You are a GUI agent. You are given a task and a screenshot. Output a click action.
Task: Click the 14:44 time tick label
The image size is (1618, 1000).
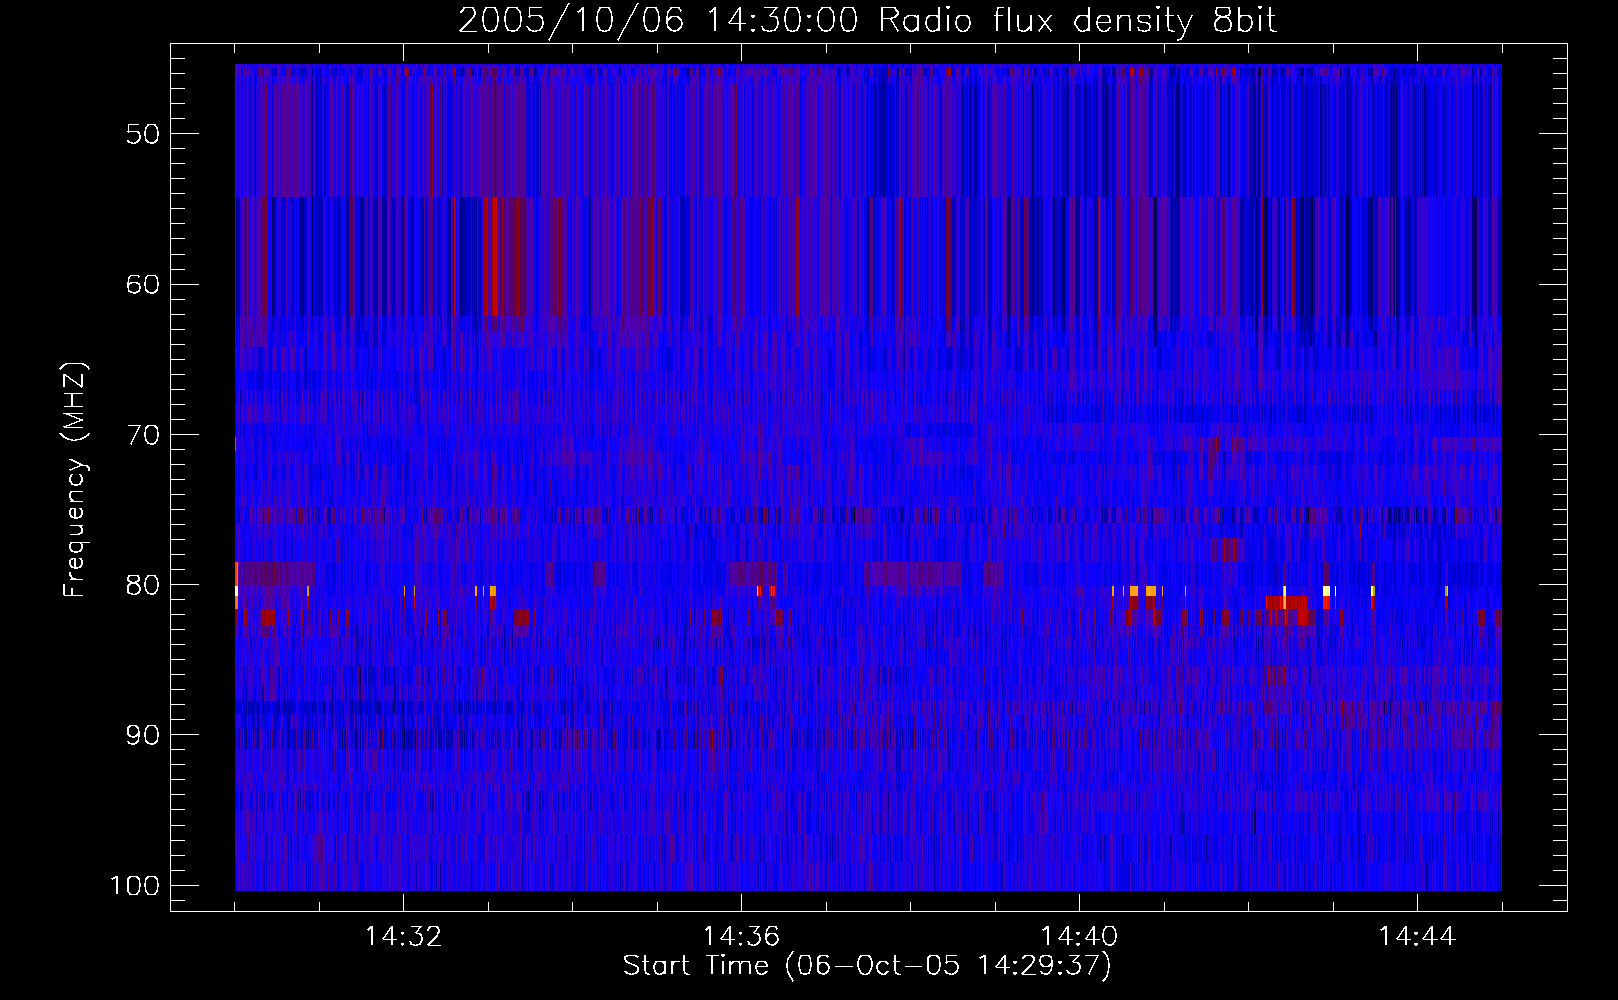[1417, 937]
